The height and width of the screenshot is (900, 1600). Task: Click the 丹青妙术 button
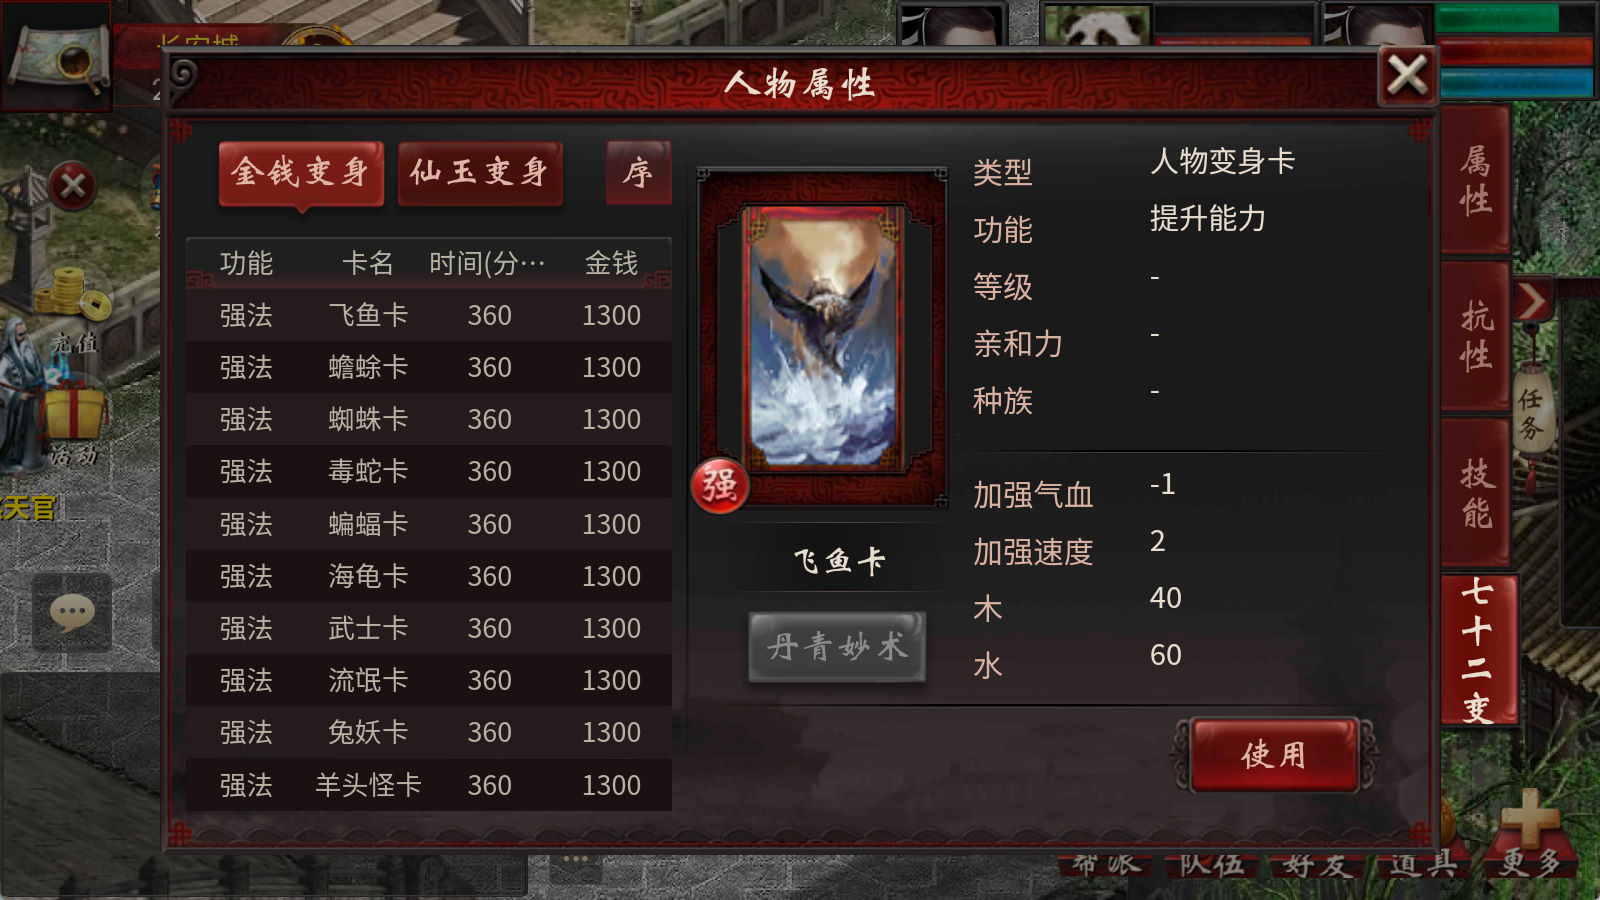[837, 648]
